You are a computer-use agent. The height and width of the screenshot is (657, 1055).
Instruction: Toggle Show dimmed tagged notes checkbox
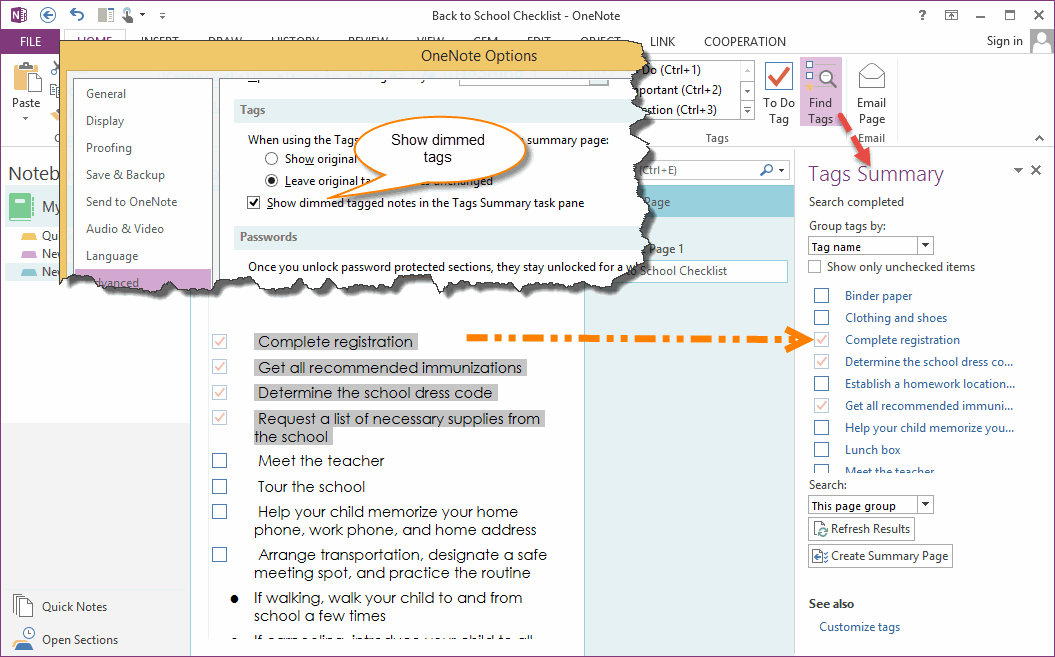254,203
